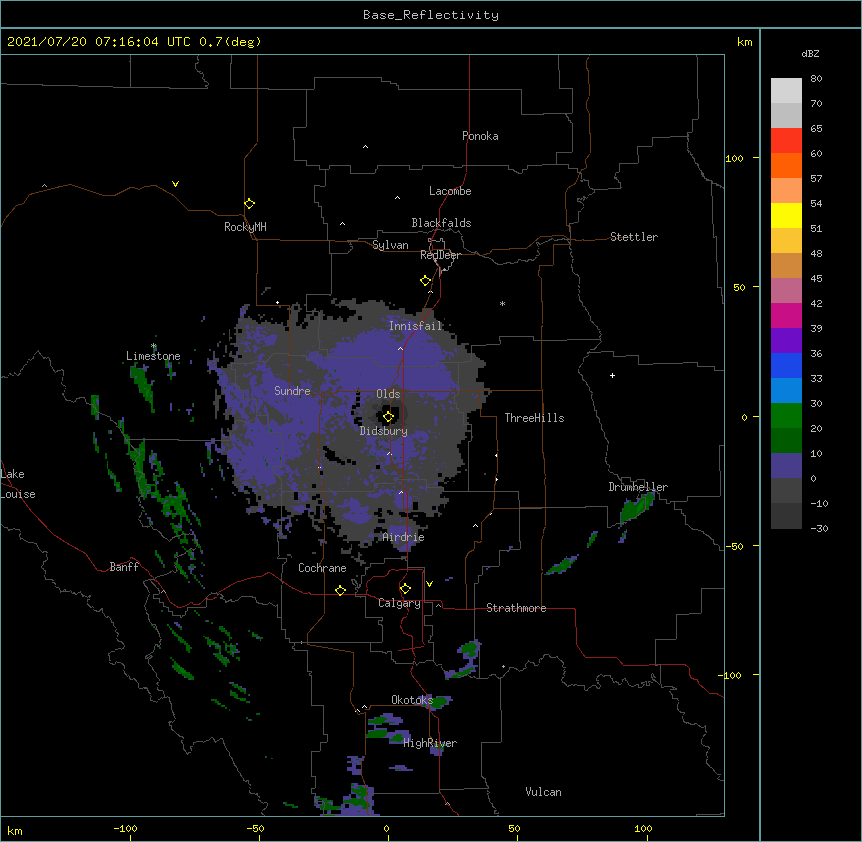This screenshot has width=862, height=842.
Task: Click the Vulcan label
Action: [543, 792]
